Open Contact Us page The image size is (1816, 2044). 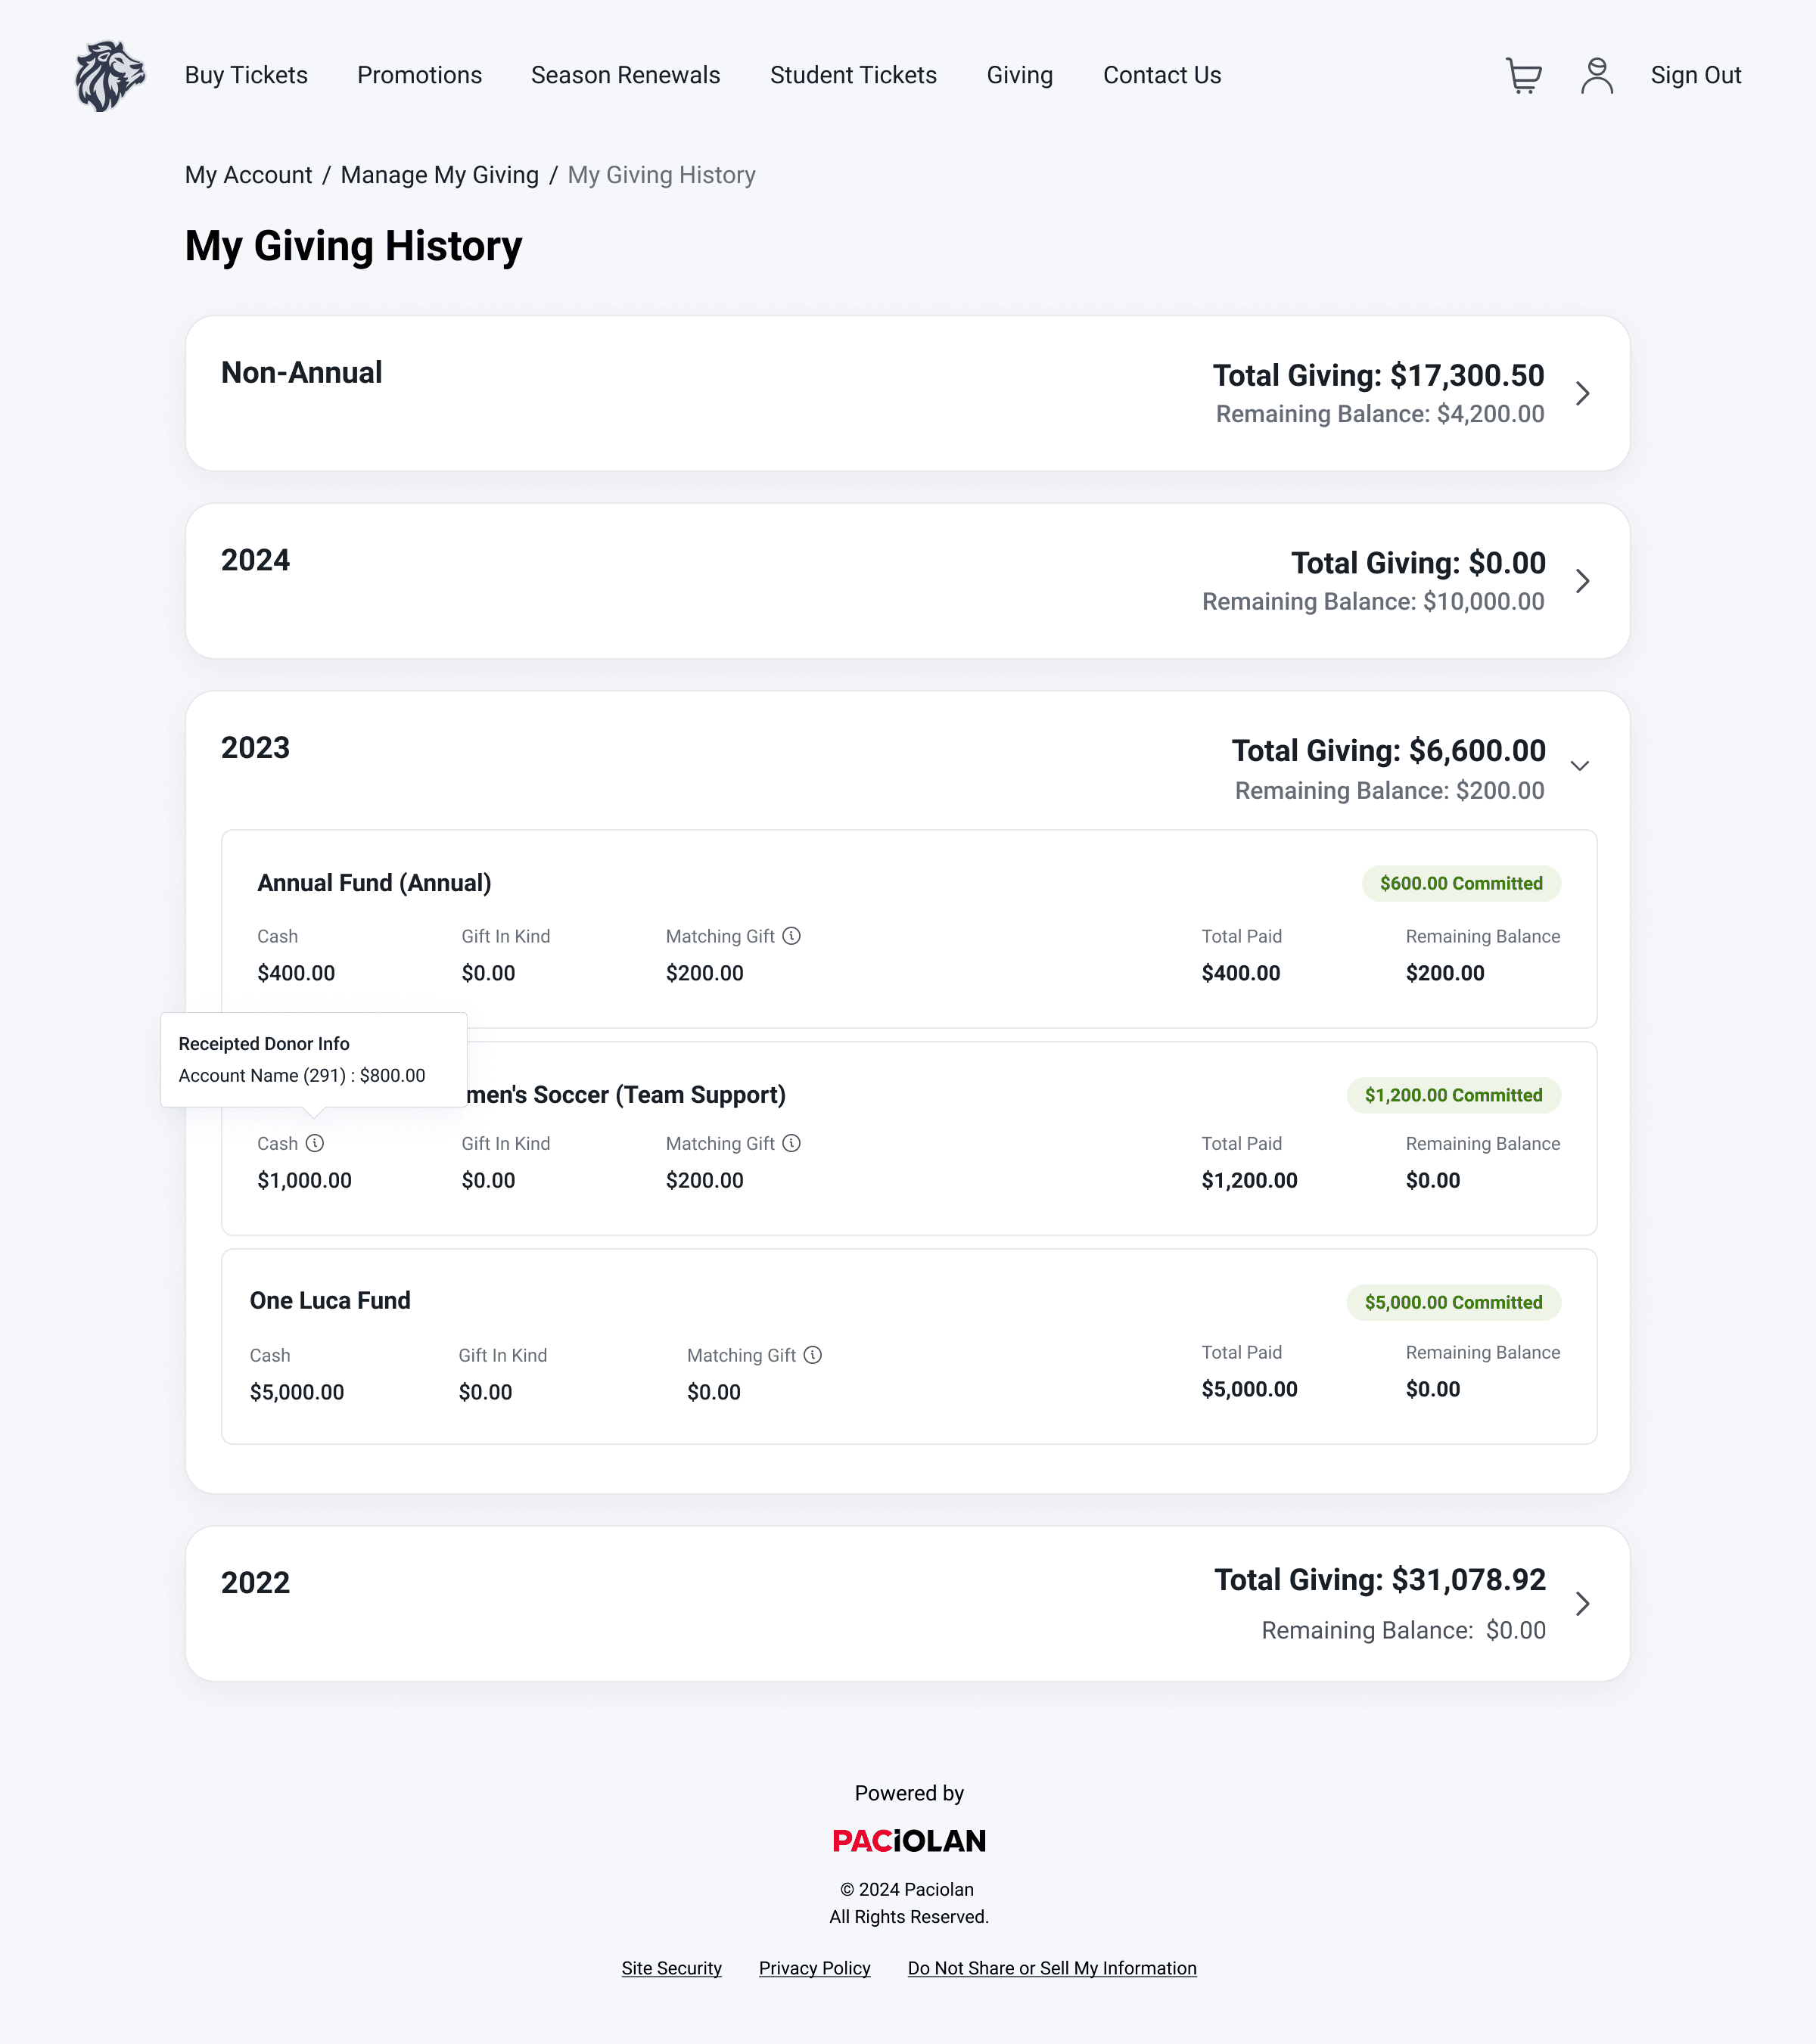[1162, 75]
